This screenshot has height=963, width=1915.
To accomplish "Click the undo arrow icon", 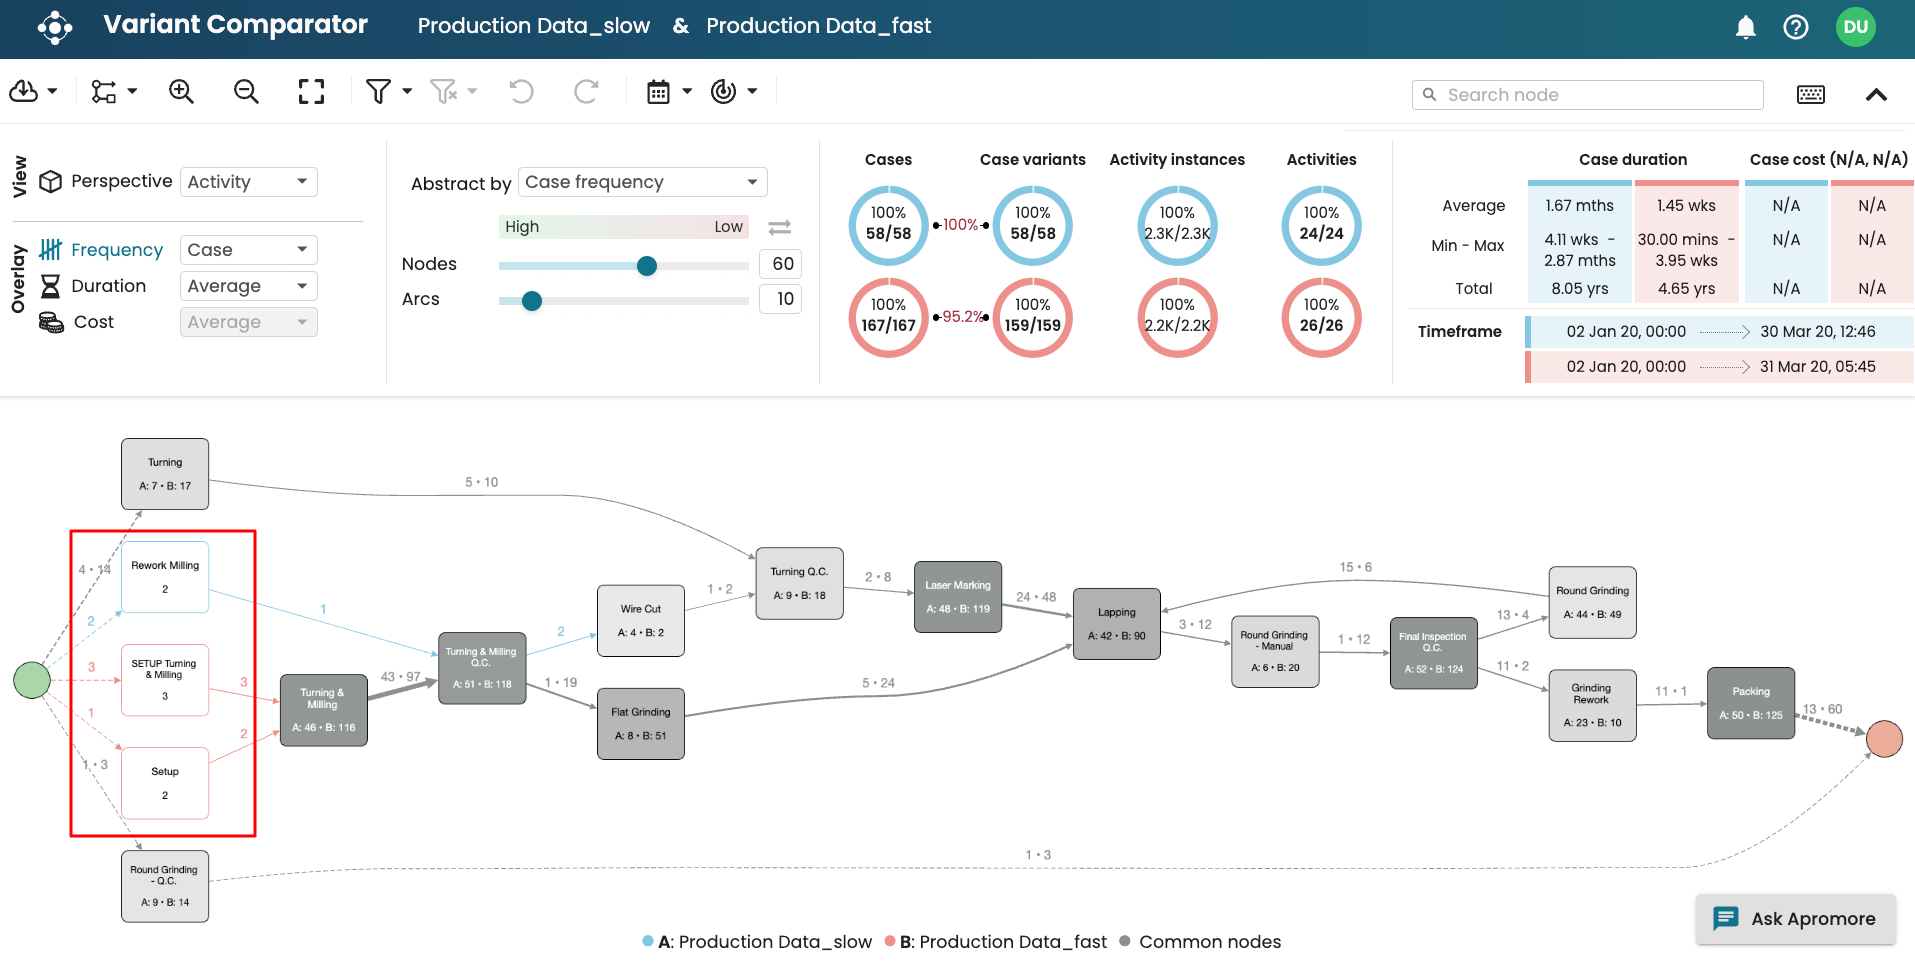I will (521, 92).
